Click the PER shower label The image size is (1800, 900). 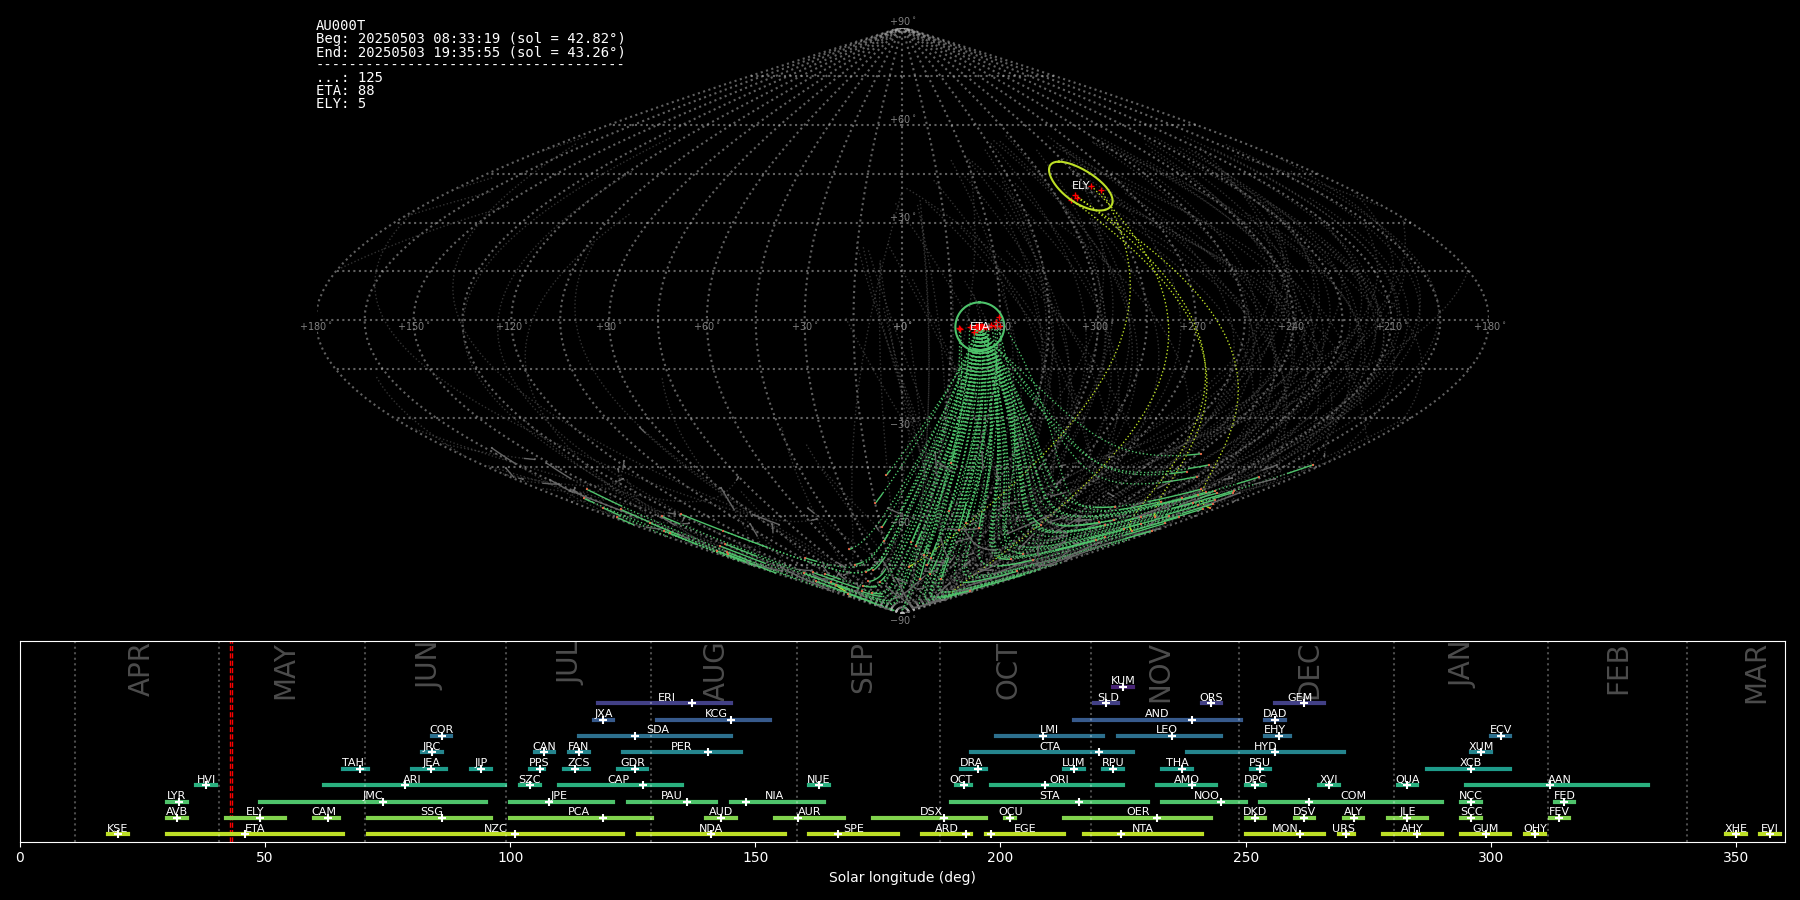pos(681,747)
